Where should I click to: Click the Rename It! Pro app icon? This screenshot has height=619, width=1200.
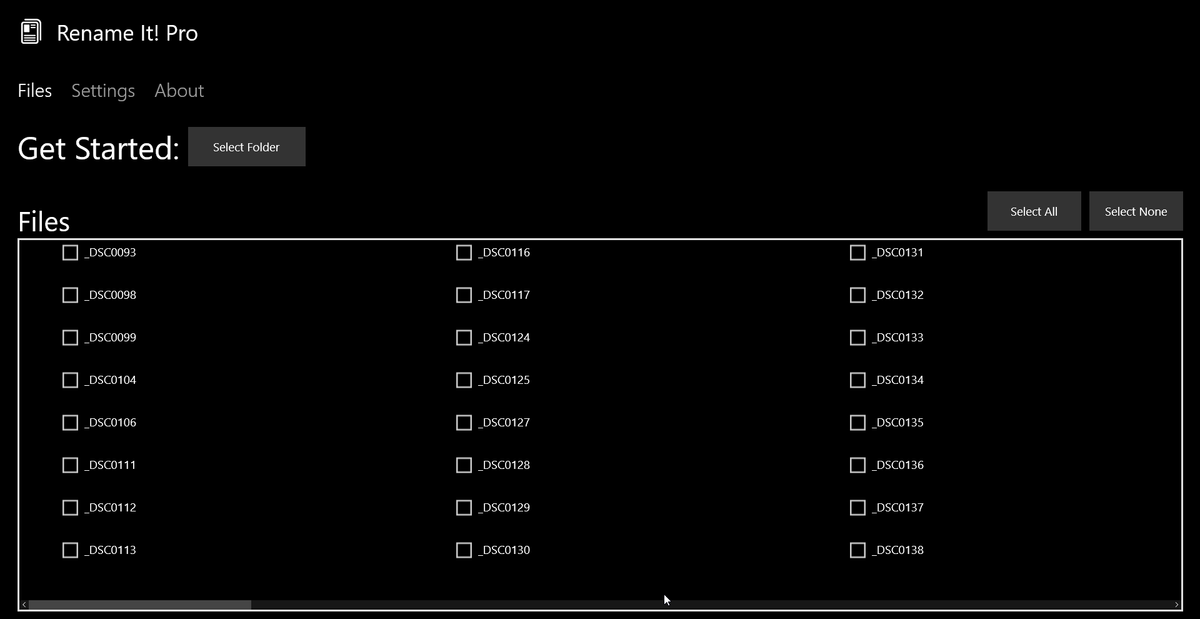point(30,30)
